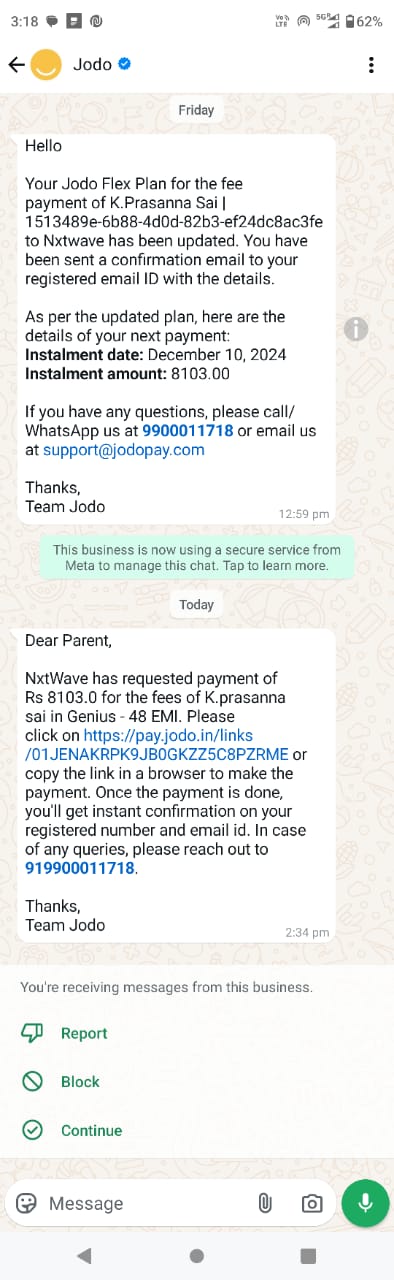
Task: Report this business with thumbs-down icon
Action: point(64,1033)
